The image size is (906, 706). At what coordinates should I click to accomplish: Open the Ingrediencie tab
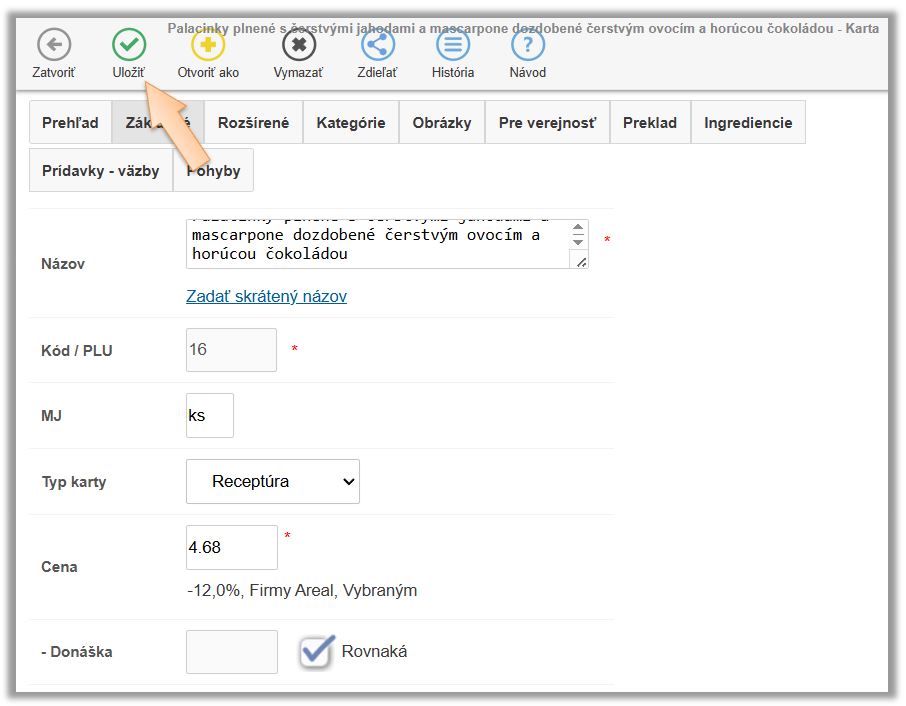click(x=748, y=123)
